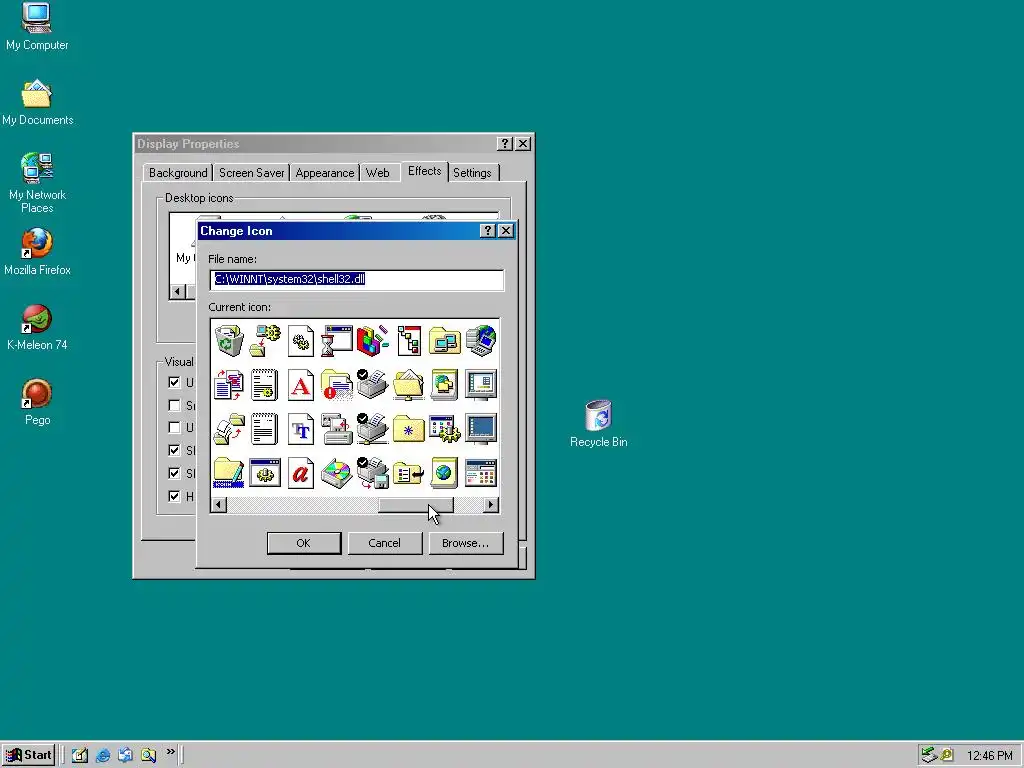1024x768 pixels.
Task: Select K-Meleon 74 desktop shortcut
Action: [x=37, y=327]
